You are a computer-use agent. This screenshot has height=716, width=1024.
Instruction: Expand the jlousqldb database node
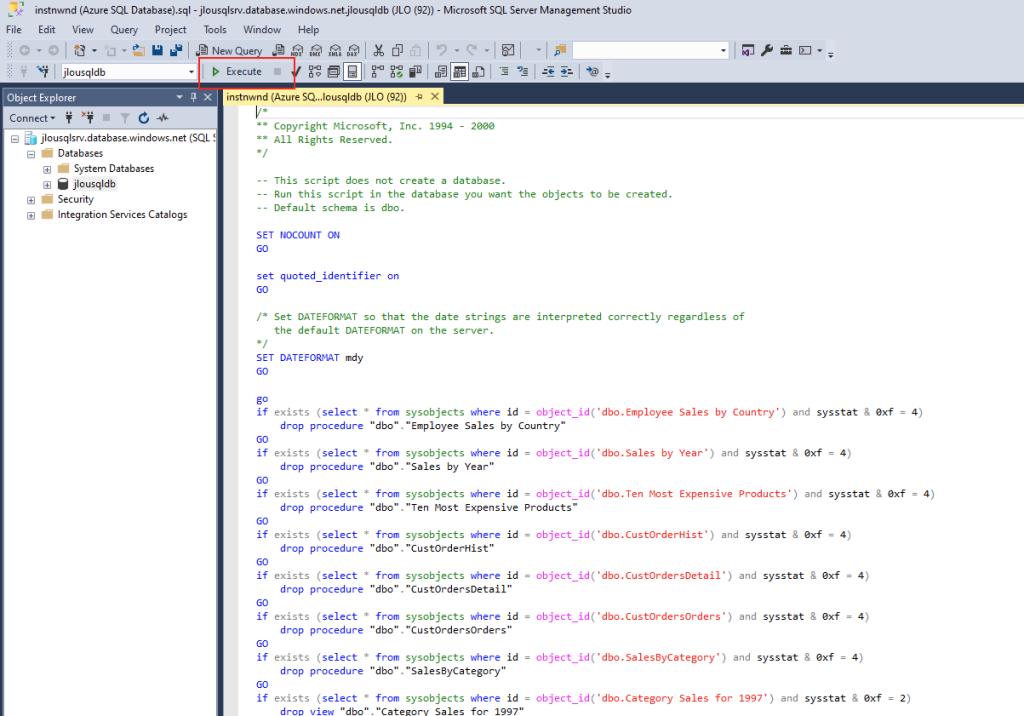[47, 185]
